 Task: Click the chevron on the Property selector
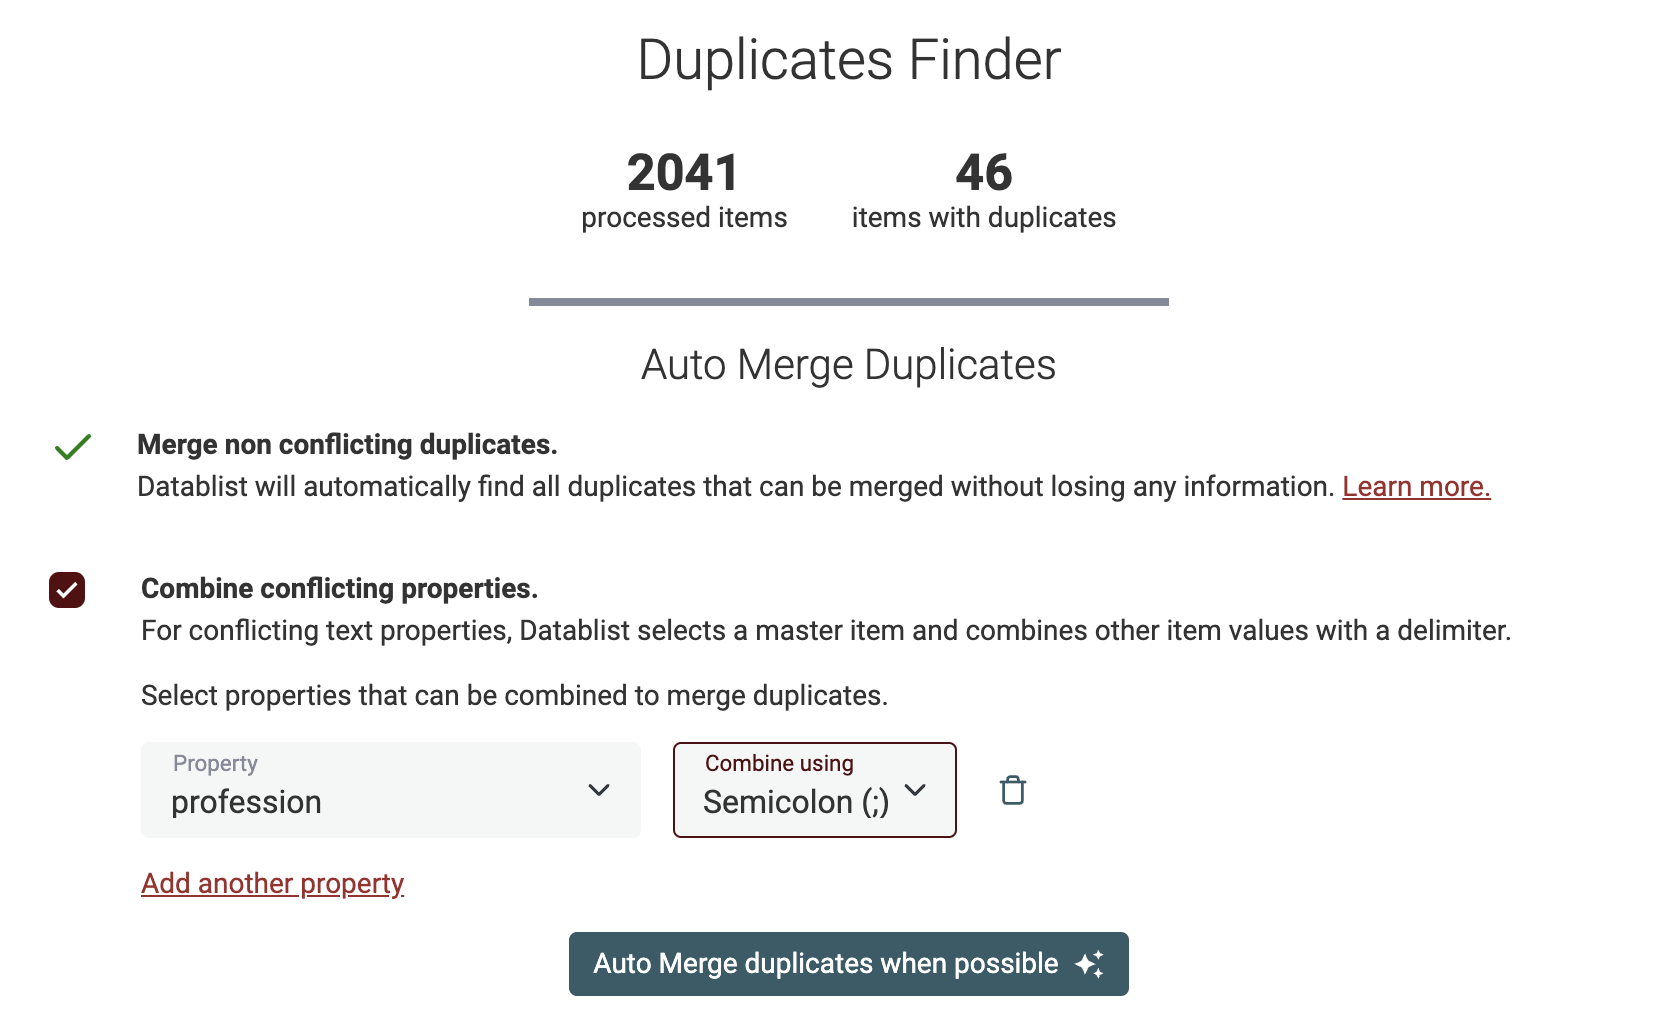tap(600, 790)
